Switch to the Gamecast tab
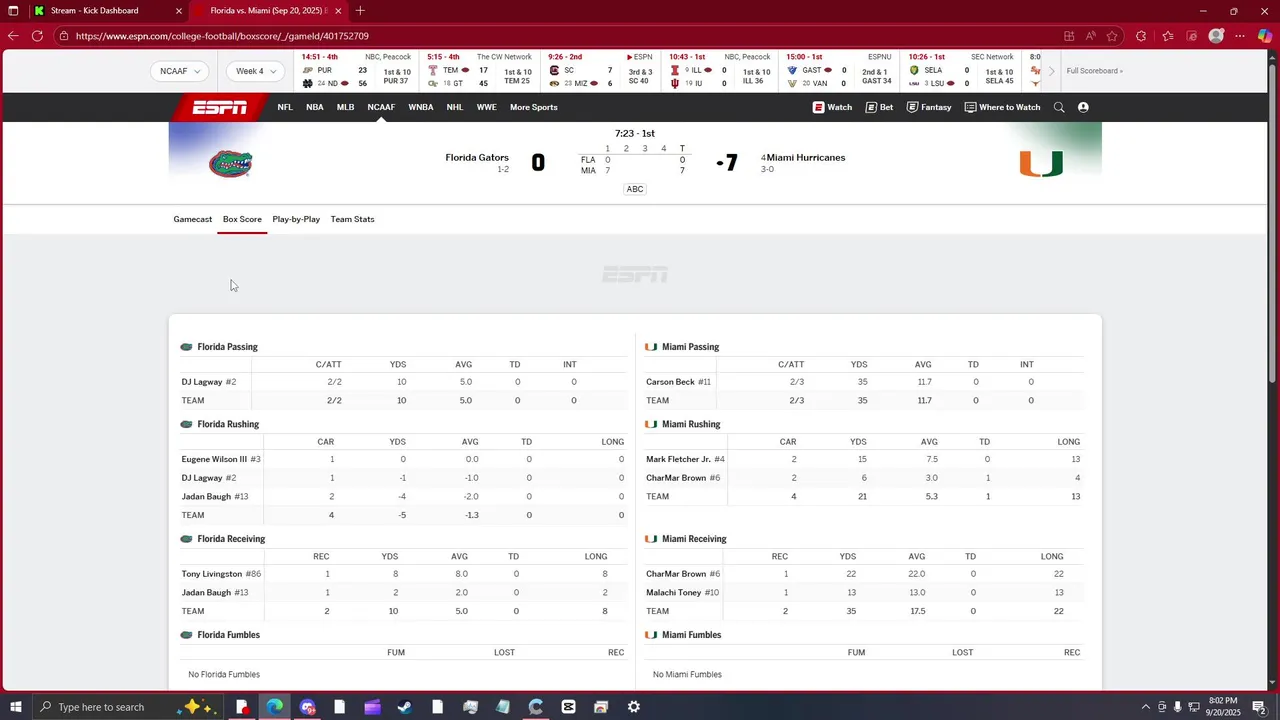The height and width of the screenshot is (720, 1280). (192, 219)
